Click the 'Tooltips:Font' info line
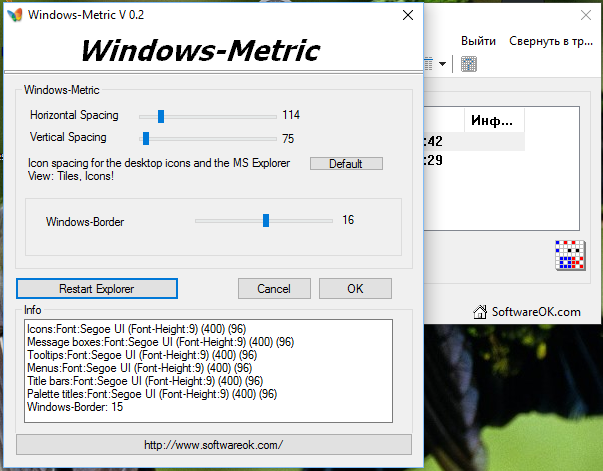The height and width of the screenshot is (471, 603). click(142, 355)
